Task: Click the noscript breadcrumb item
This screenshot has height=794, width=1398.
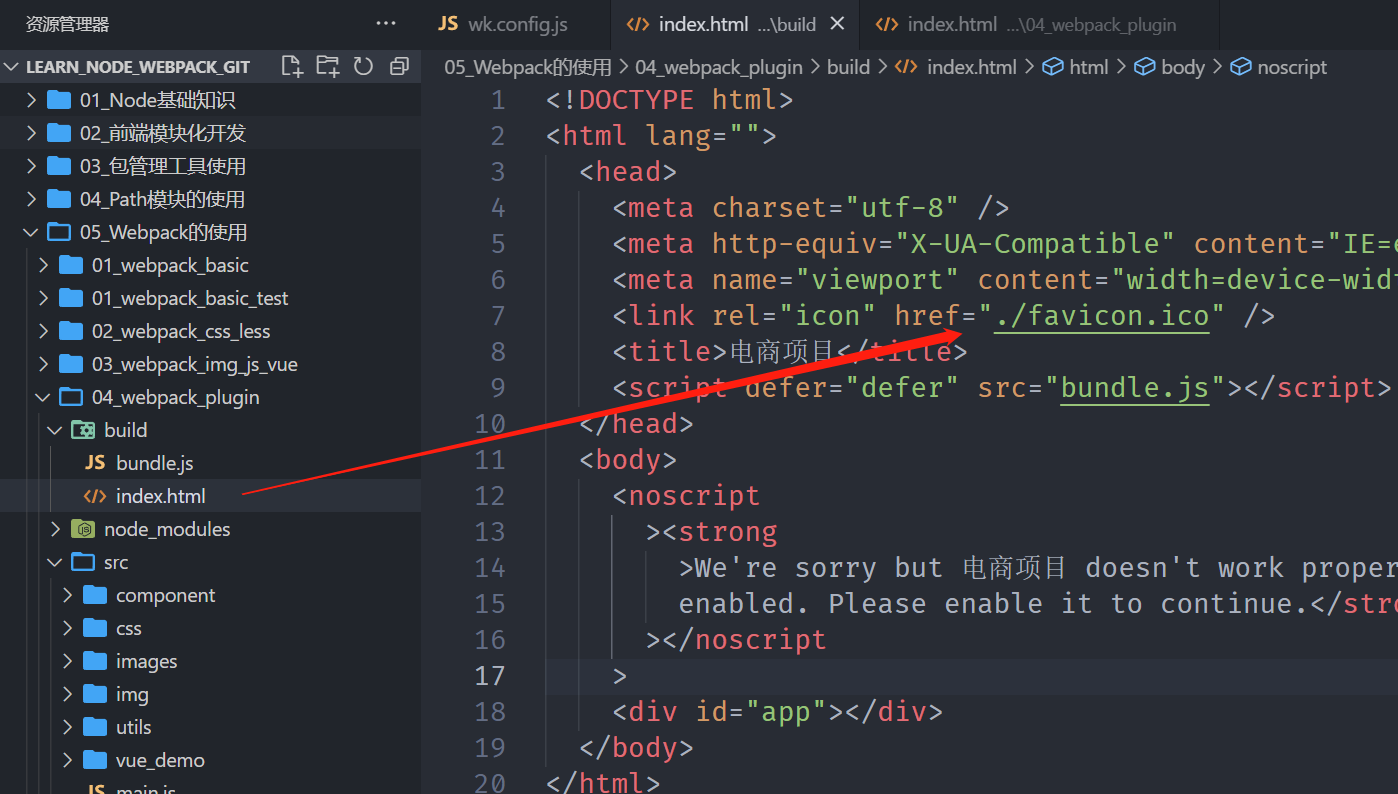Action: click(1291, 67)
